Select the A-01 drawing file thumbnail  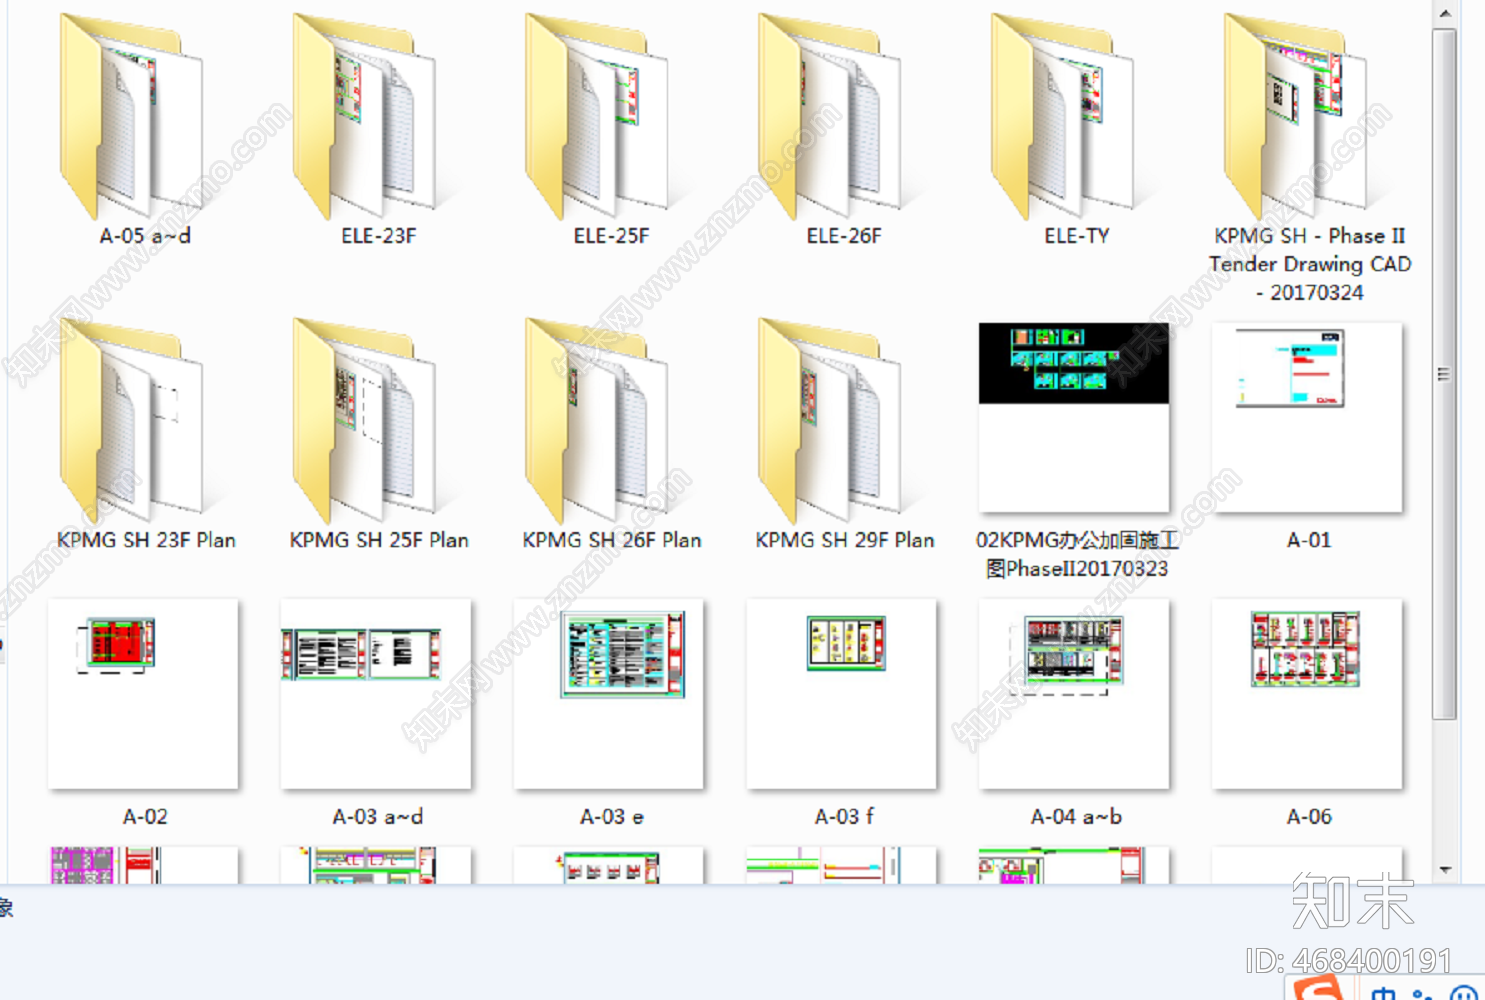click(1307, 417)
